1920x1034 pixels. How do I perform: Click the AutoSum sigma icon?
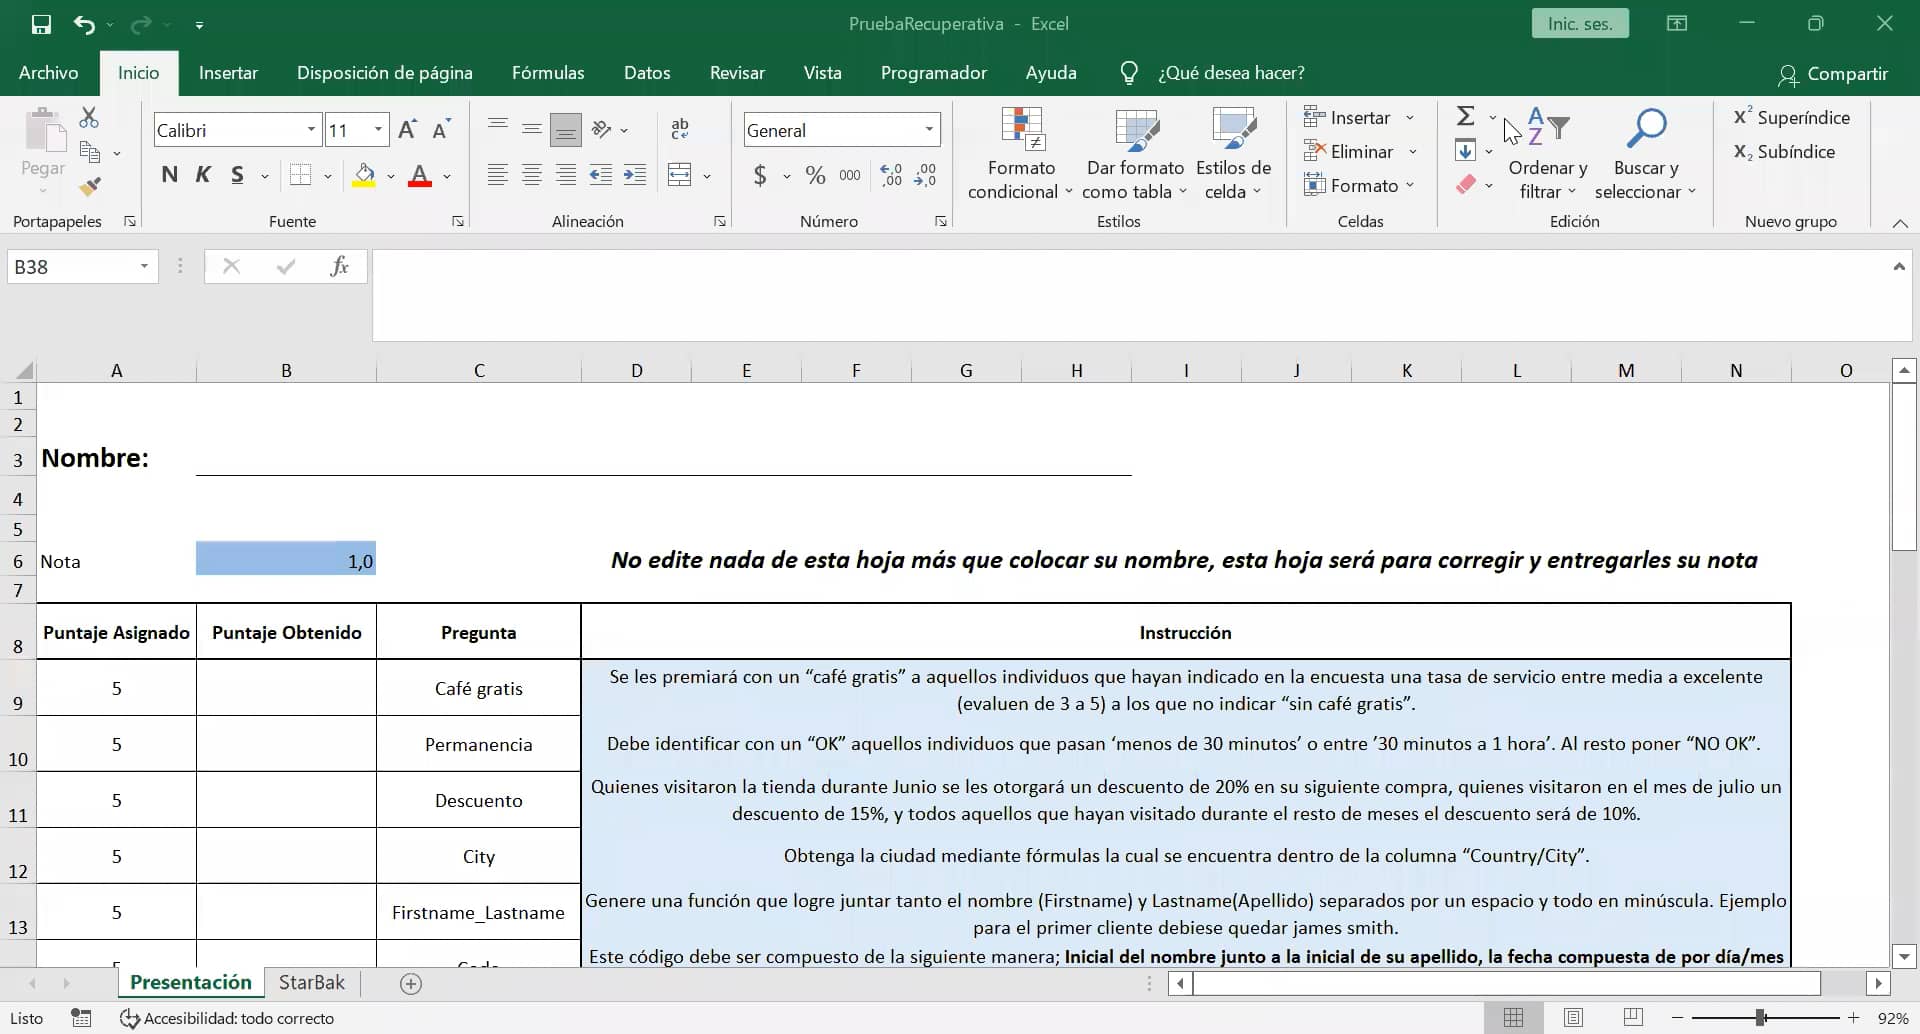pos(1465,117)
